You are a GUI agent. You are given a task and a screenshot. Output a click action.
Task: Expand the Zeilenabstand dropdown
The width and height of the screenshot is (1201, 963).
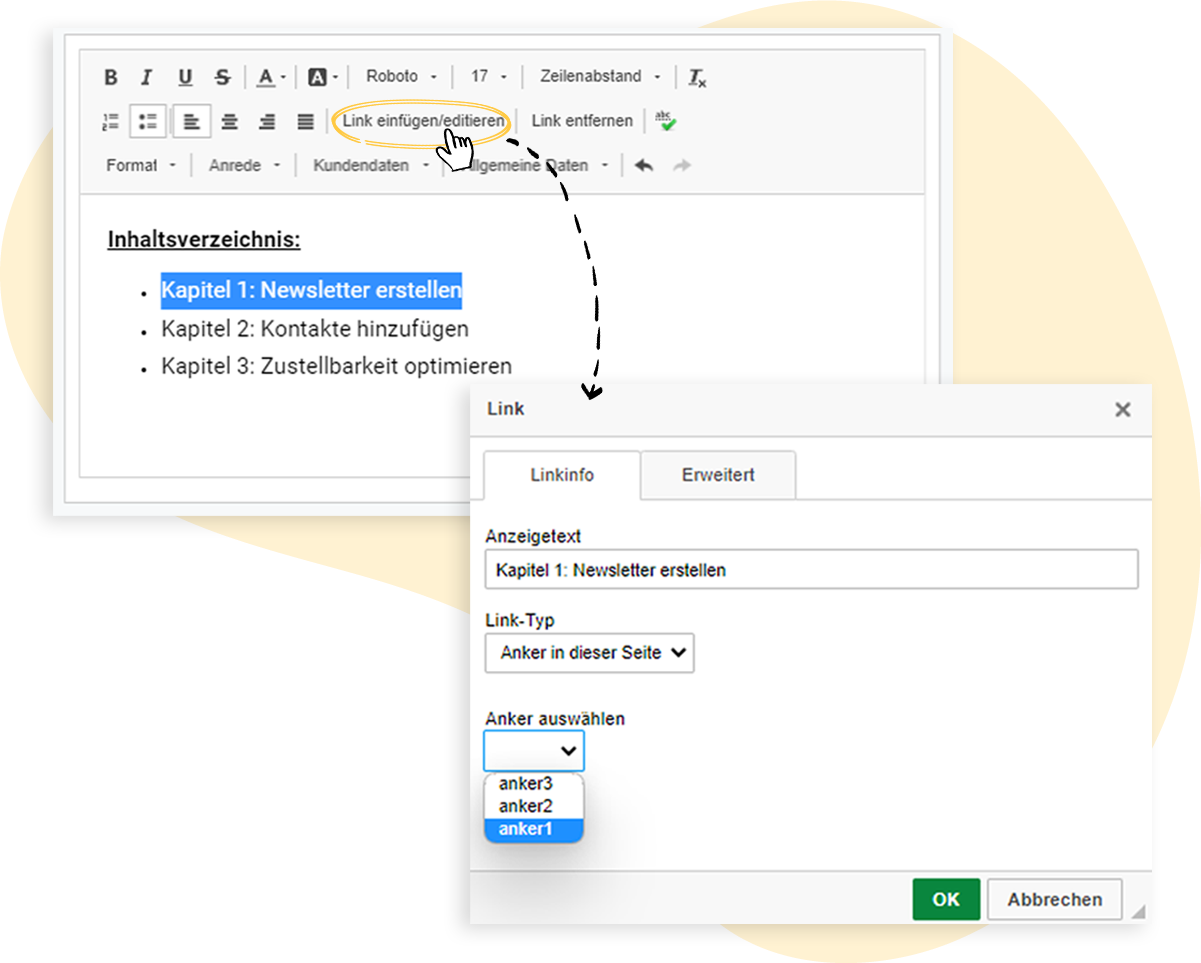(x=600, y=77)
